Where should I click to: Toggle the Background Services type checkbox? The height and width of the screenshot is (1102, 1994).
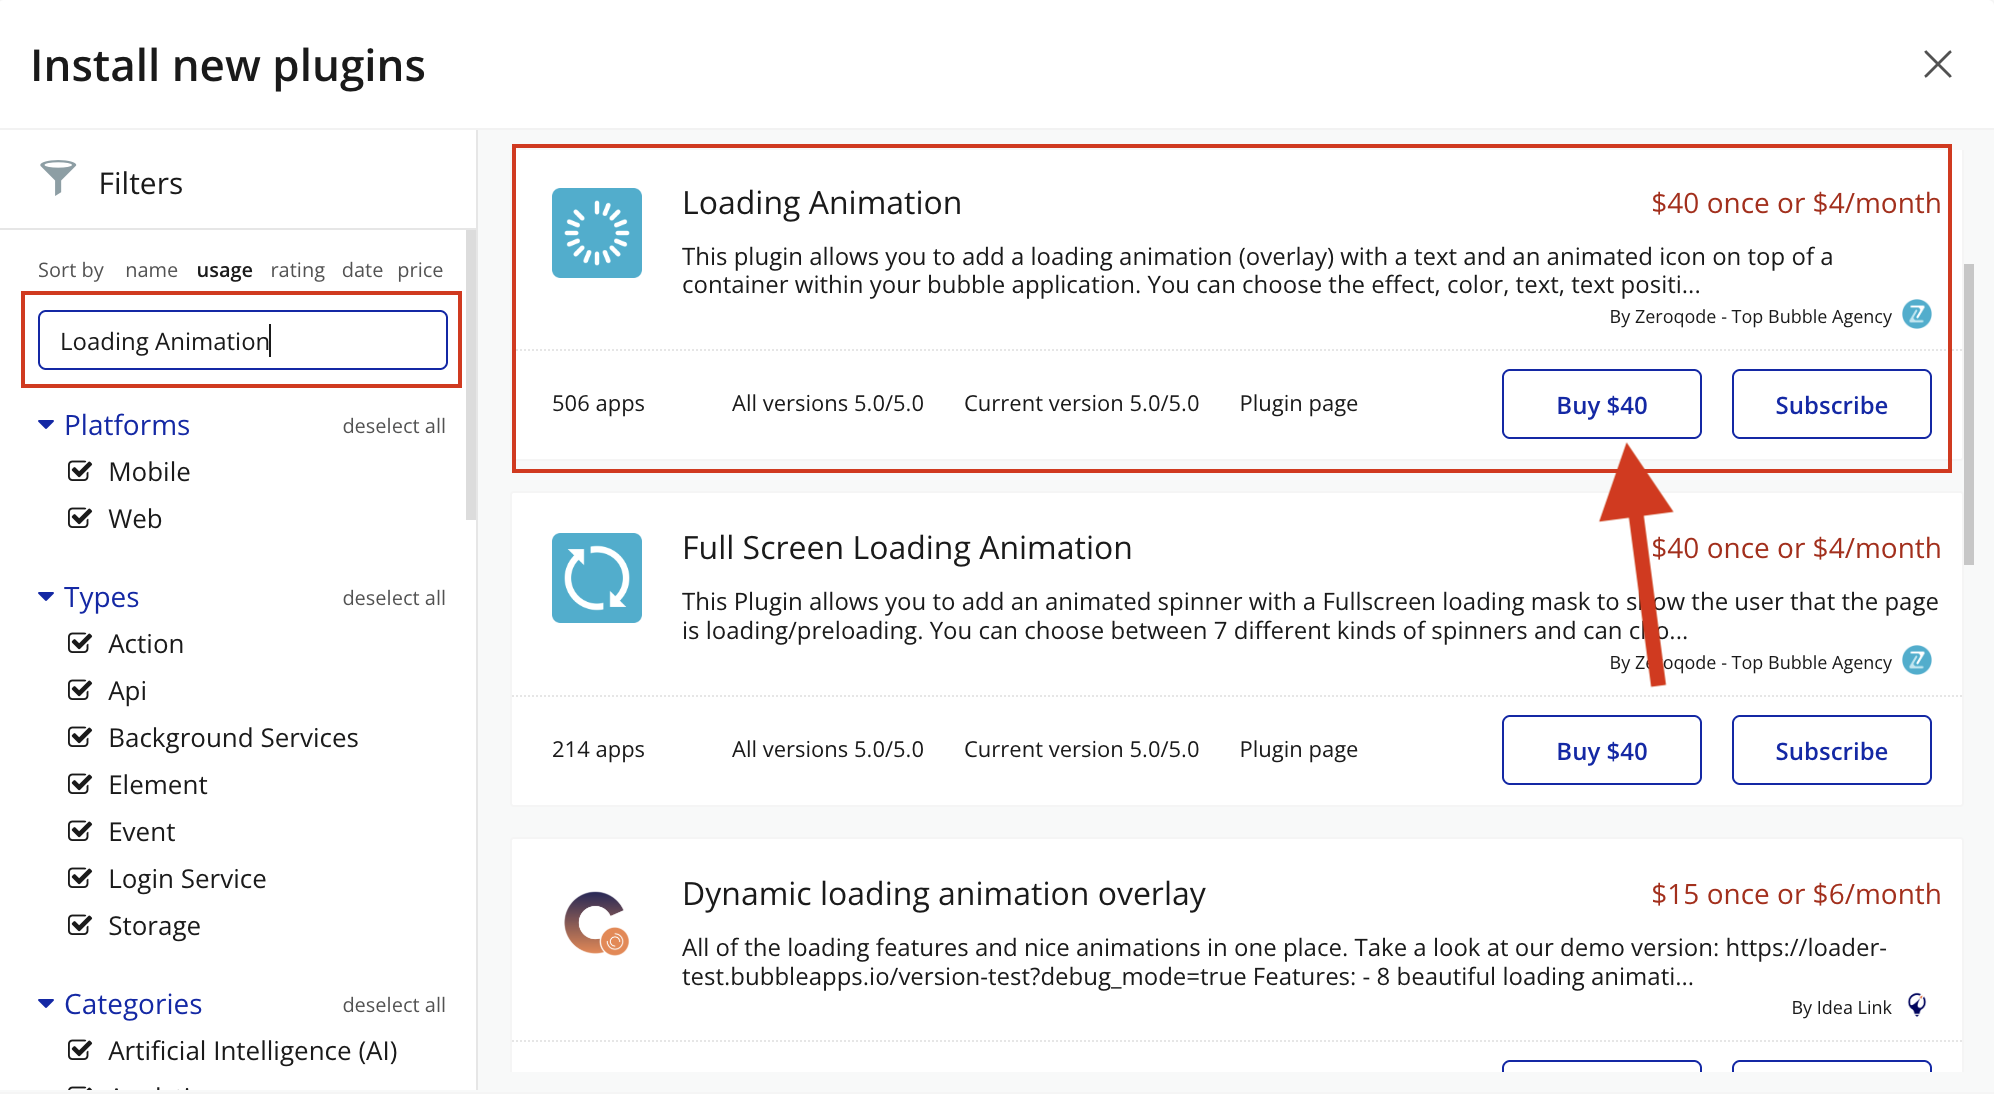click(80, 737)
